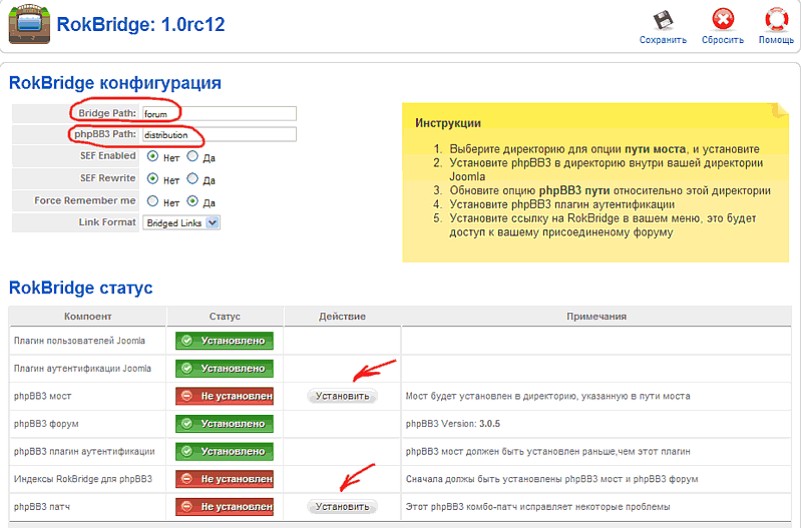Click note about мост installation directory
Image resolution: width=801 pixels, height=528 pixels.
(x=548, y=396)
